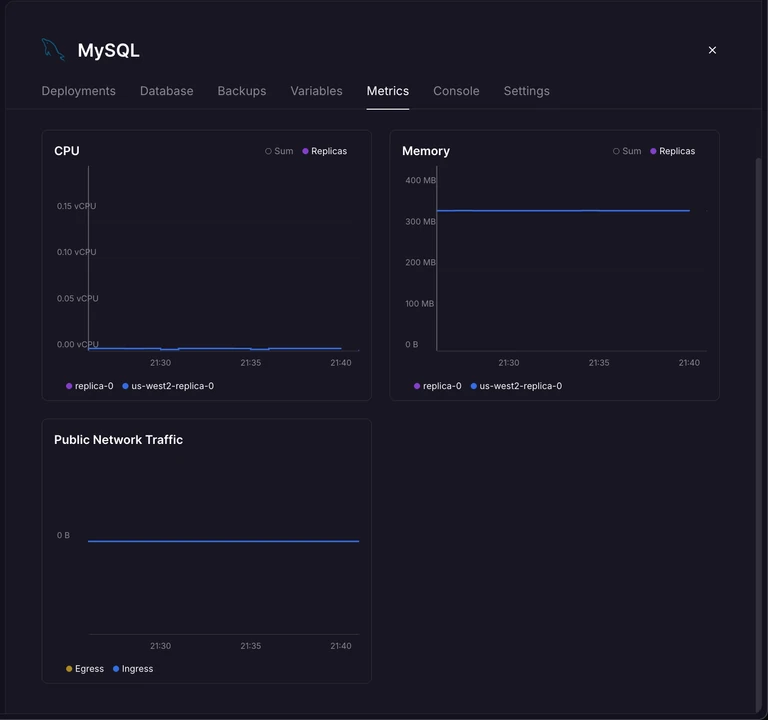Click the 400 MB axis label

420,180
